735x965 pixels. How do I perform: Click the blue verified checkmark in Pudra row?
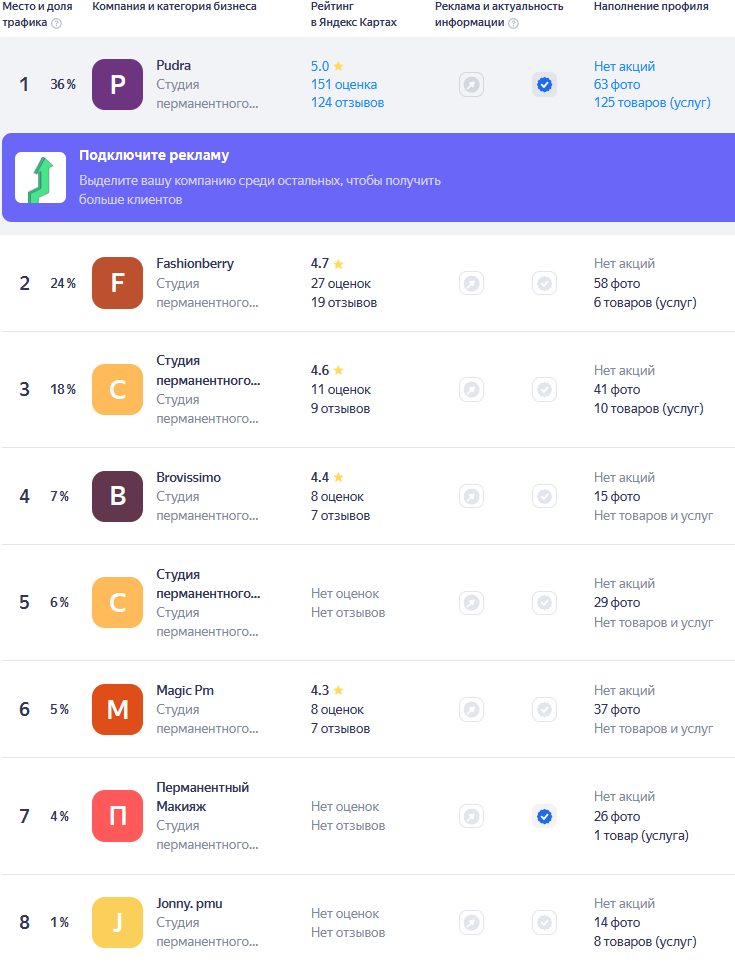click(x=545, y=84)
